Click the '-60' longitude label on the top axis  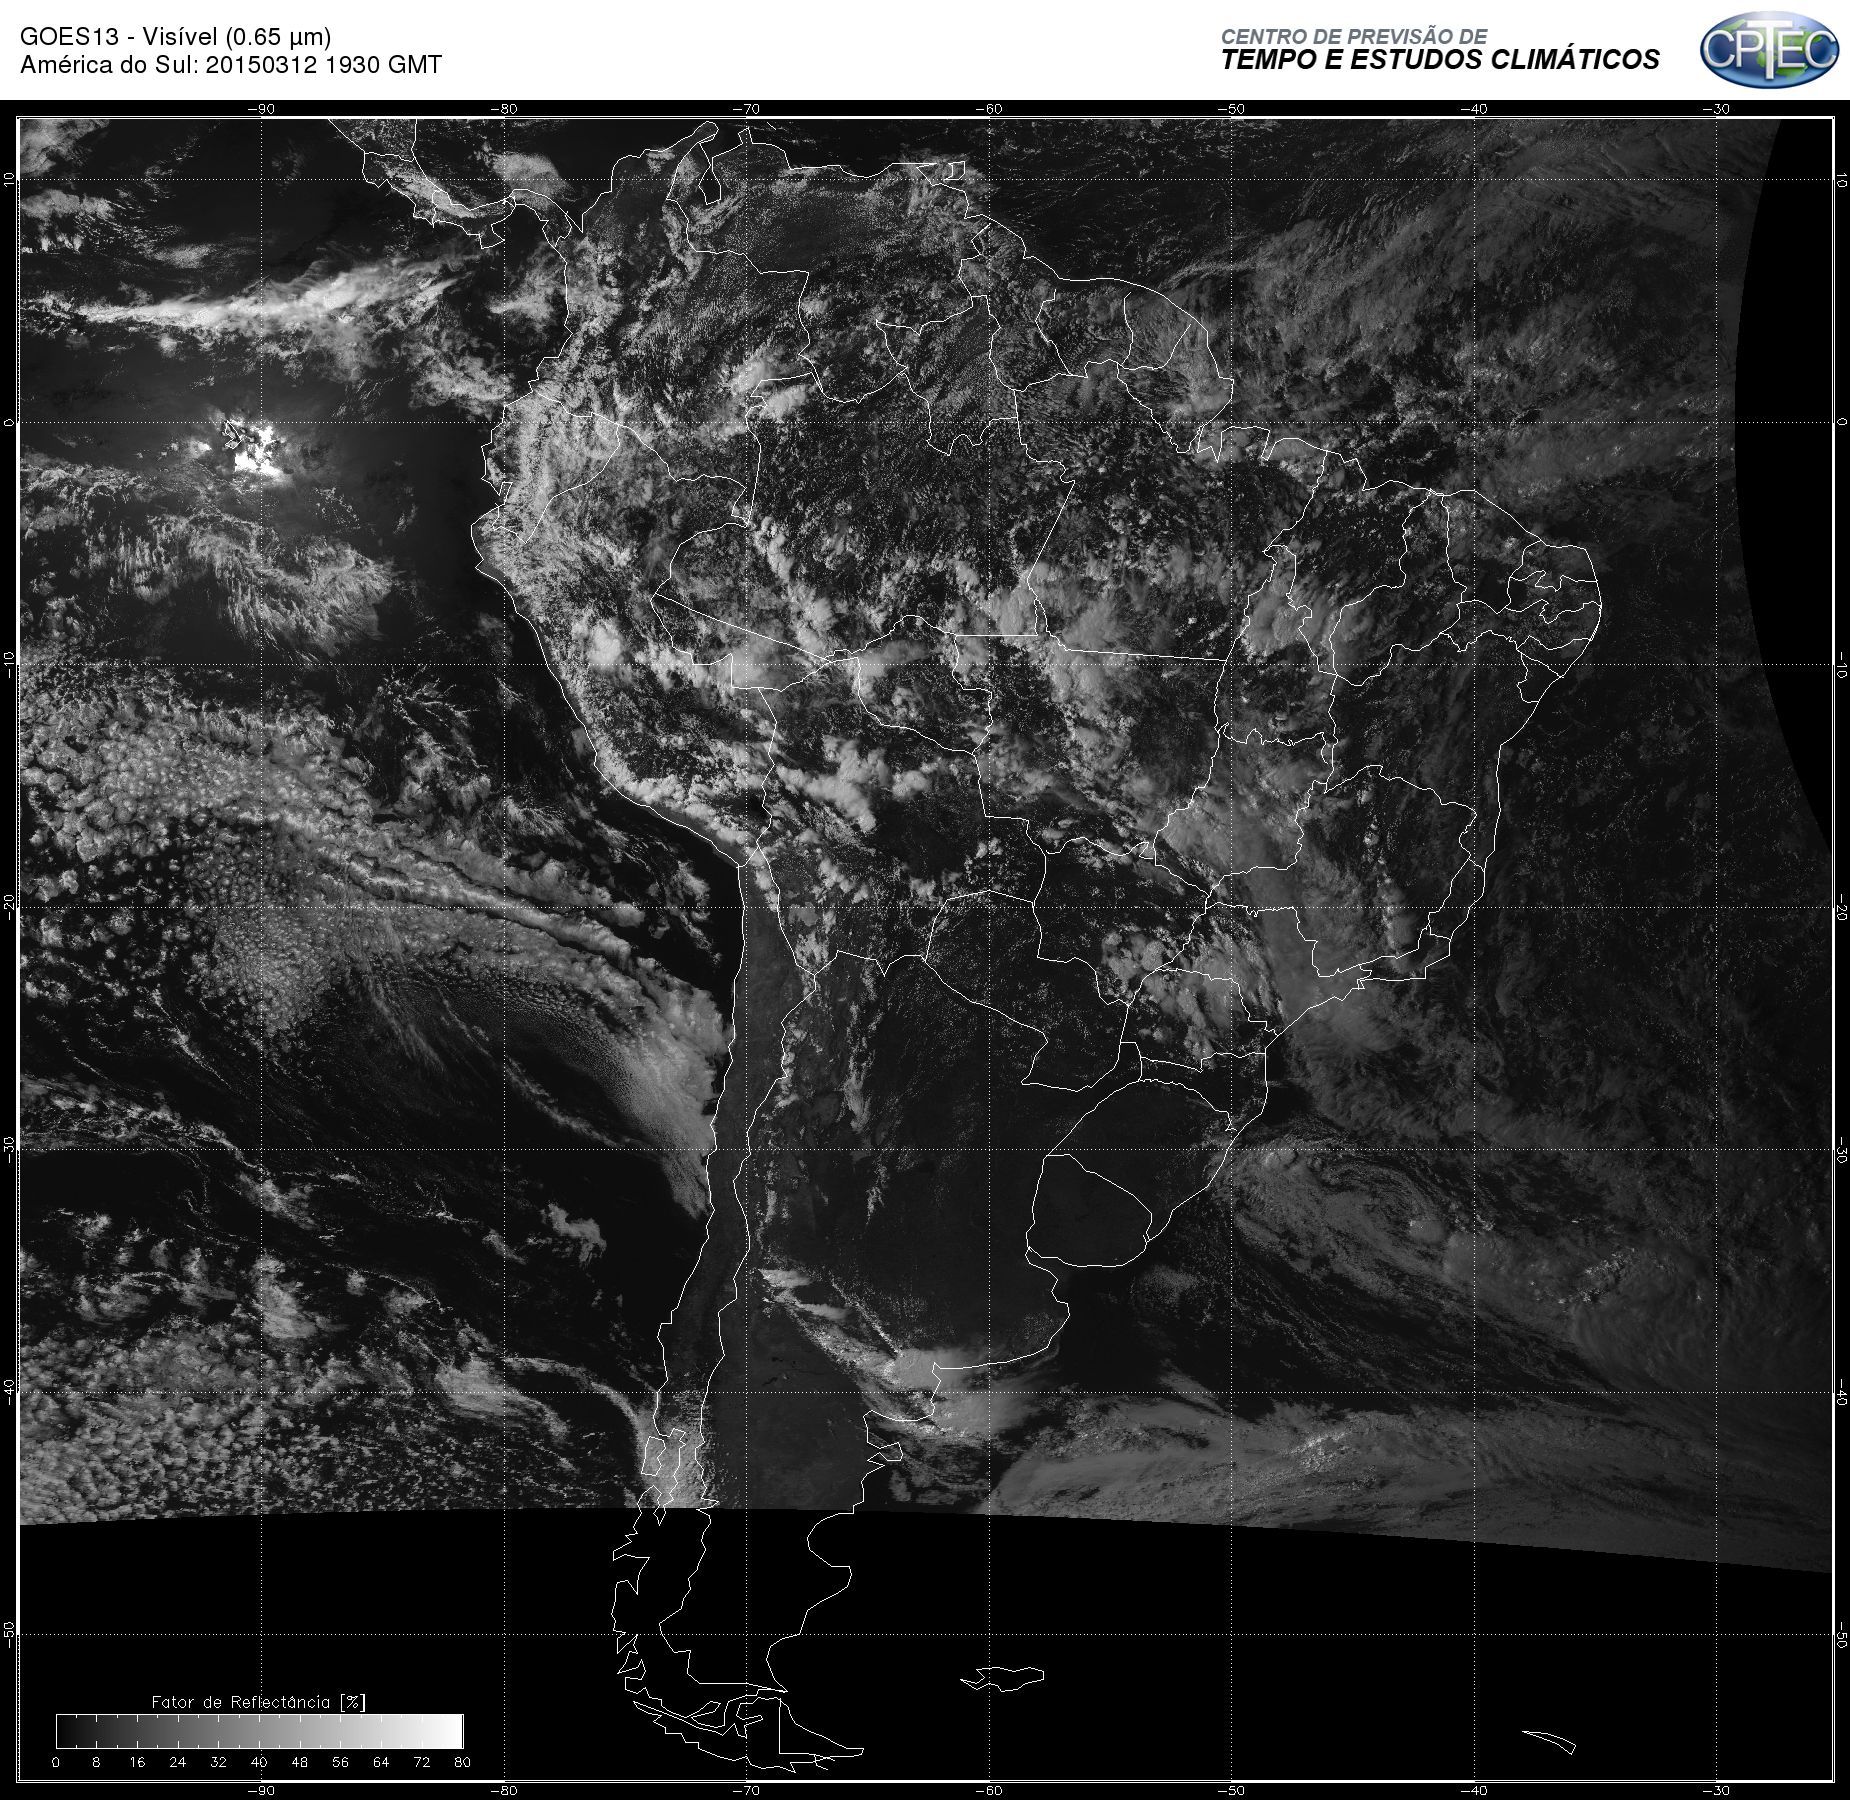[988, 109]
